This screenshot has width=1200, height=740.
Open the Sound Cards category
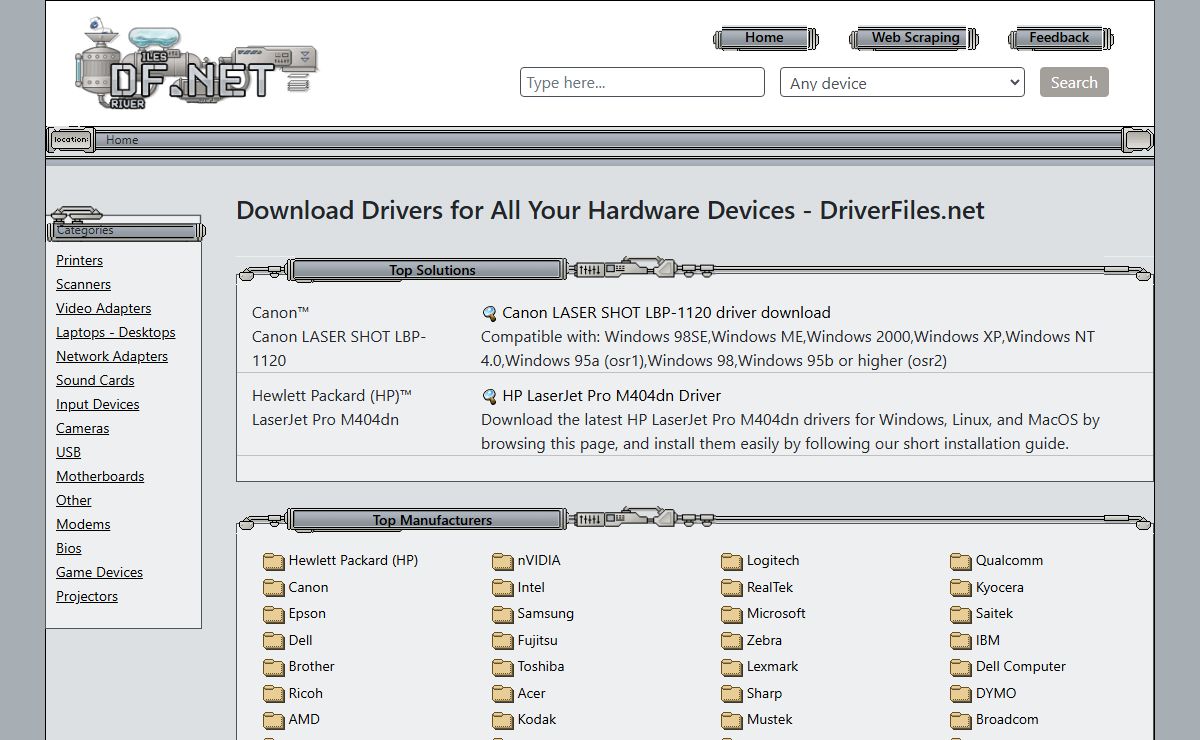pos(95,380)
